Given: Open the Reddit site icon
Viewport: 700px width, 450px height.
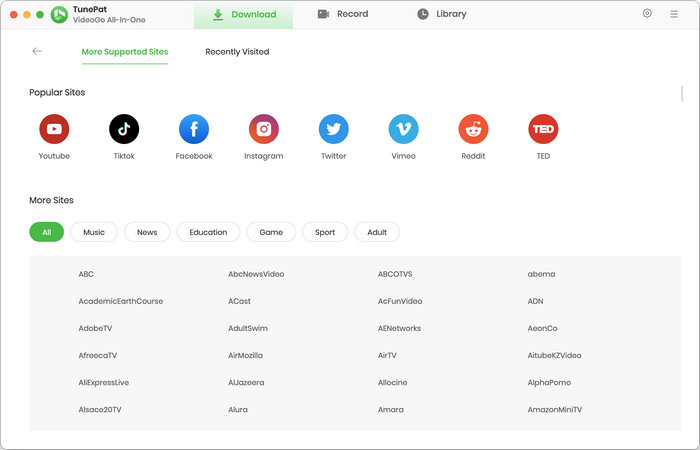Looking at the screenshot, I should [473, 129].
